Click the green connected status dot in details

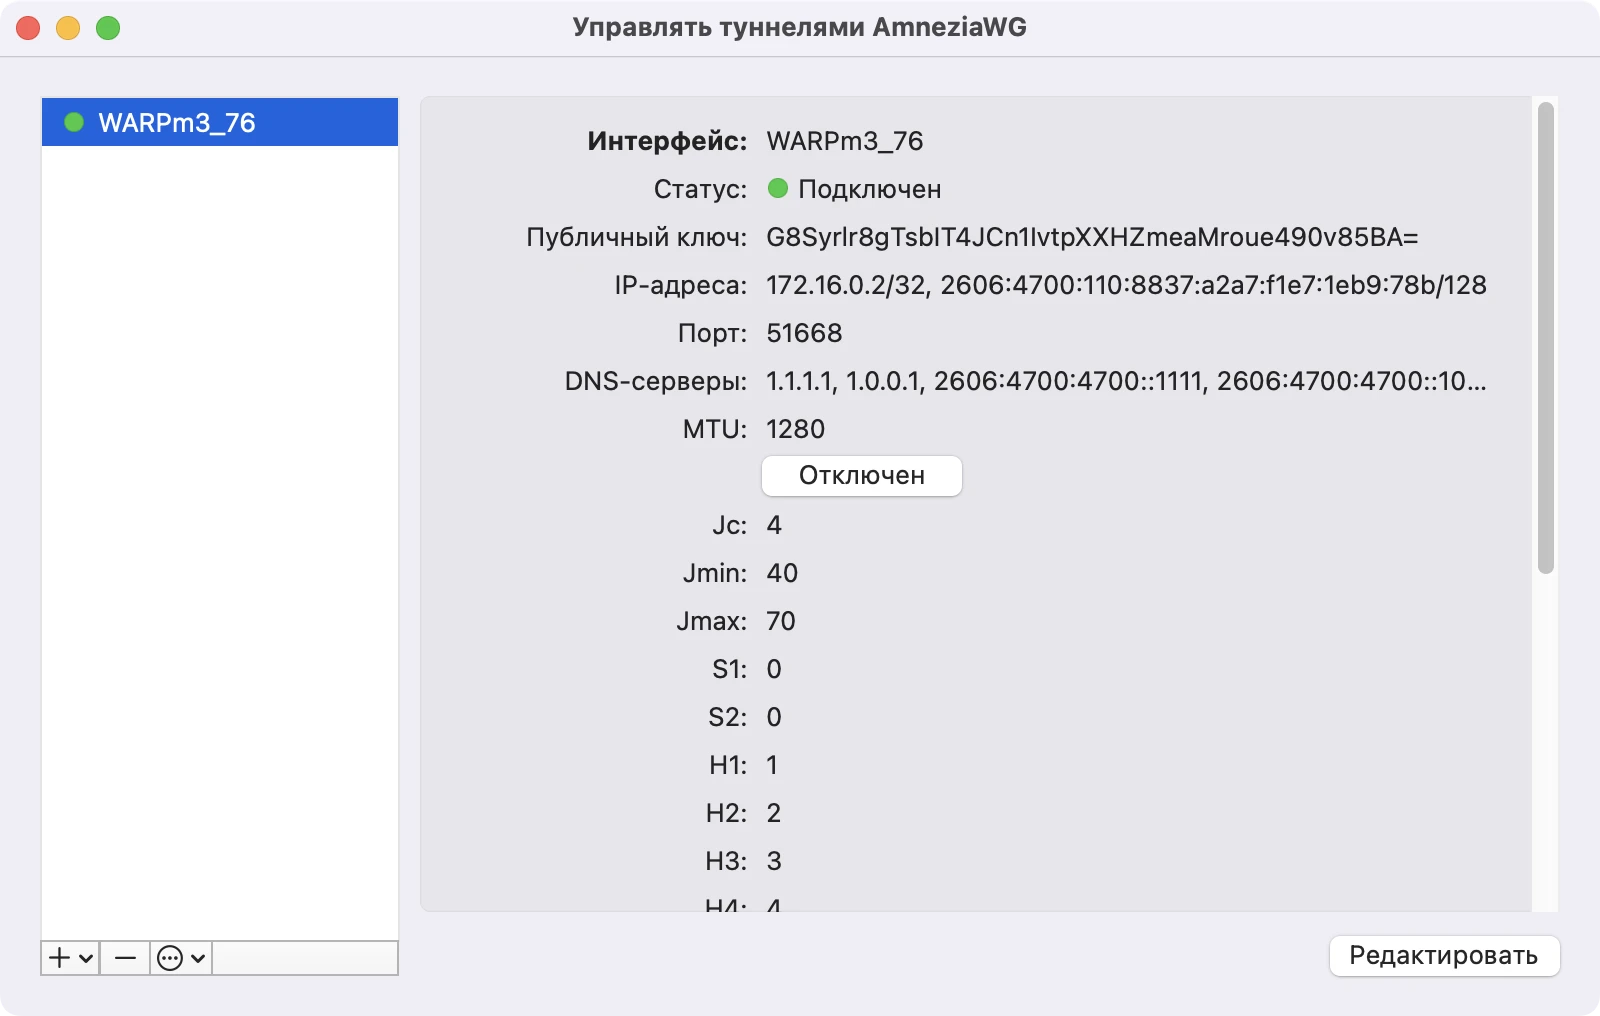(778, 188)
